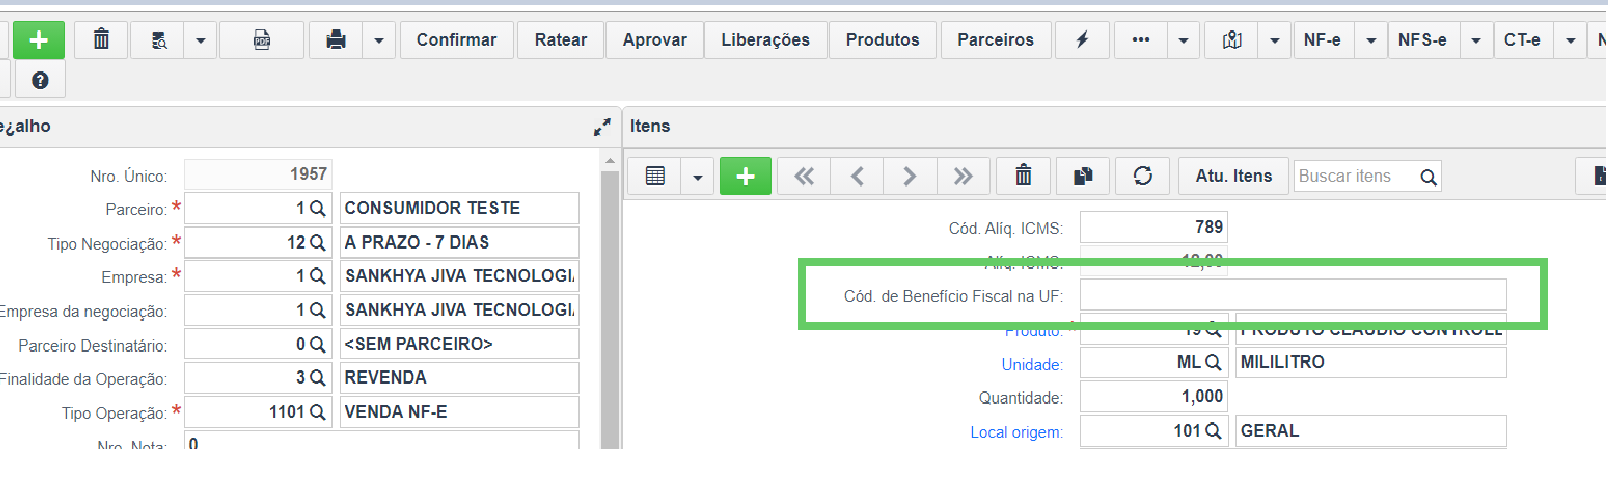Click the trash delete icon in top toolbar
This screenshot has width=1608, height=486.
pos(101,40)
